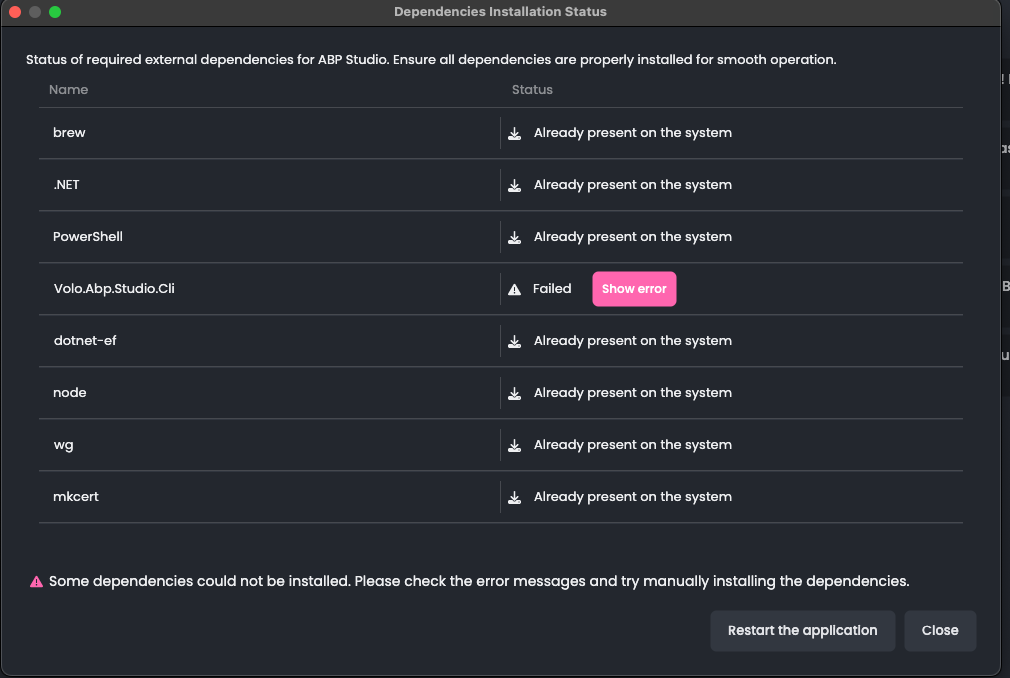
Task: Click the wg row download icon
Action: pyautogui.click(x=515, y=445)
